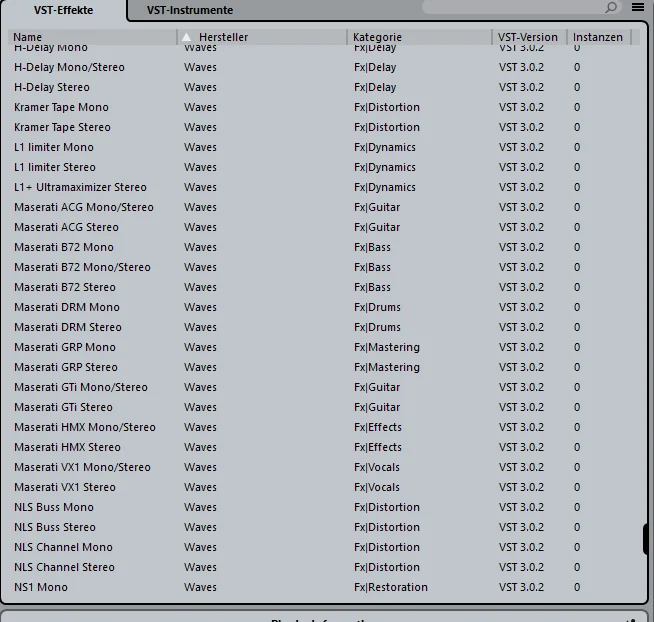Screen dimensions: 654x622
Task: Select L1 limiter Mono row
Action: pyautogui.click(x=324, y=147)
